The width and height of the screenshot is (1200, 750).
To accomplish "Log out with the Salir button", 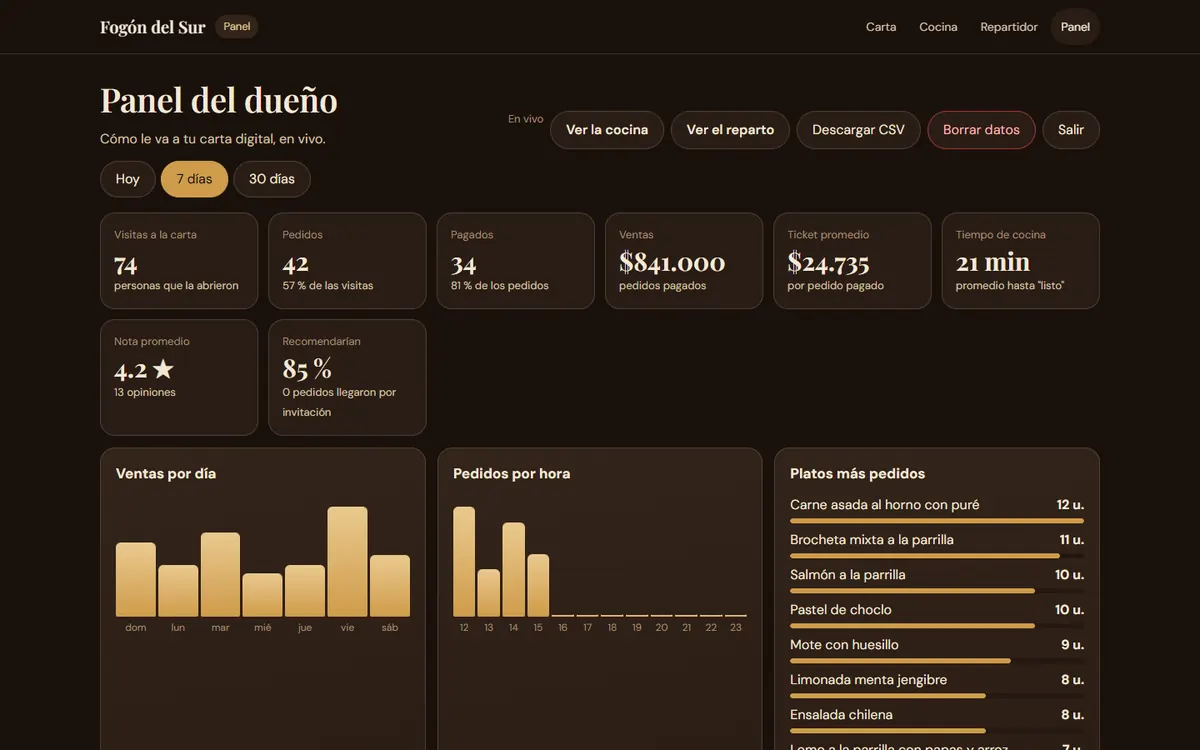I will (1071, 130).
